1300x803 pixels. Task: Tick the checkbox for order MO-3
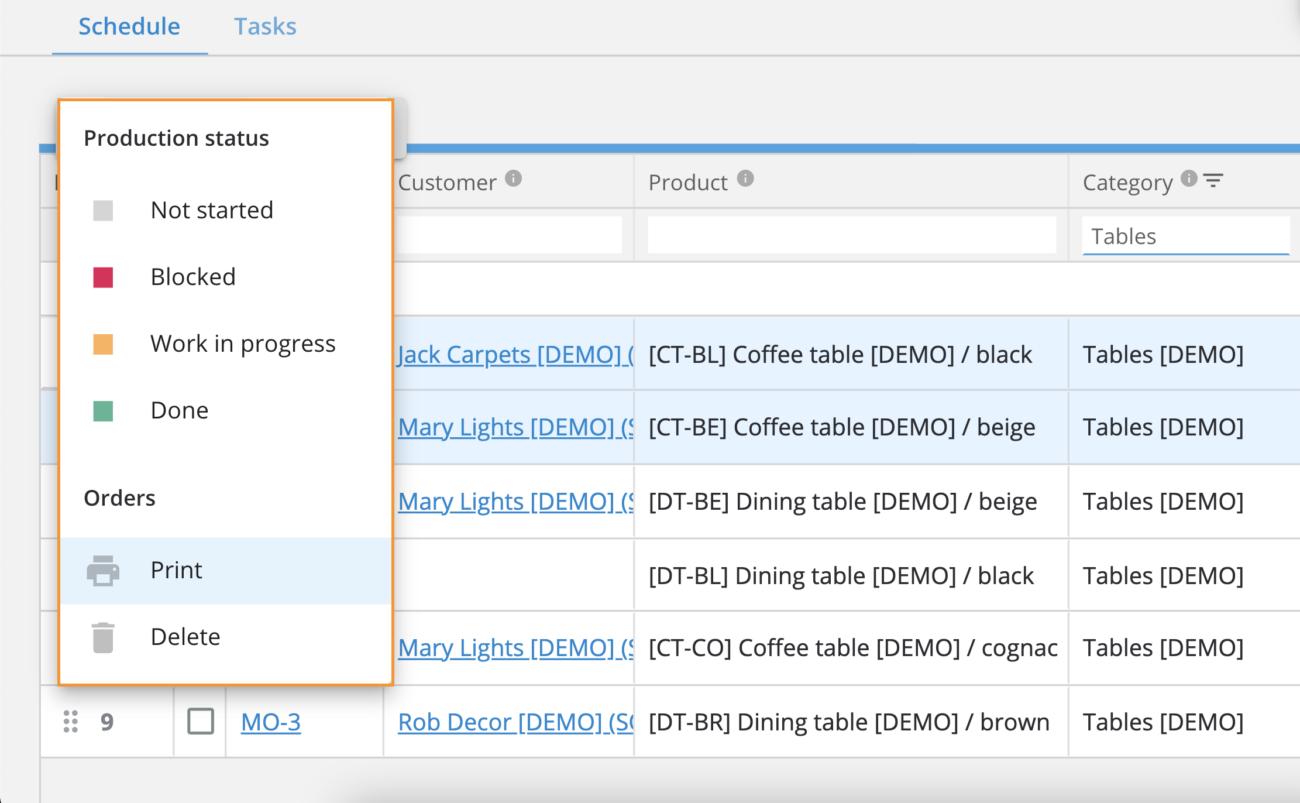201,721
